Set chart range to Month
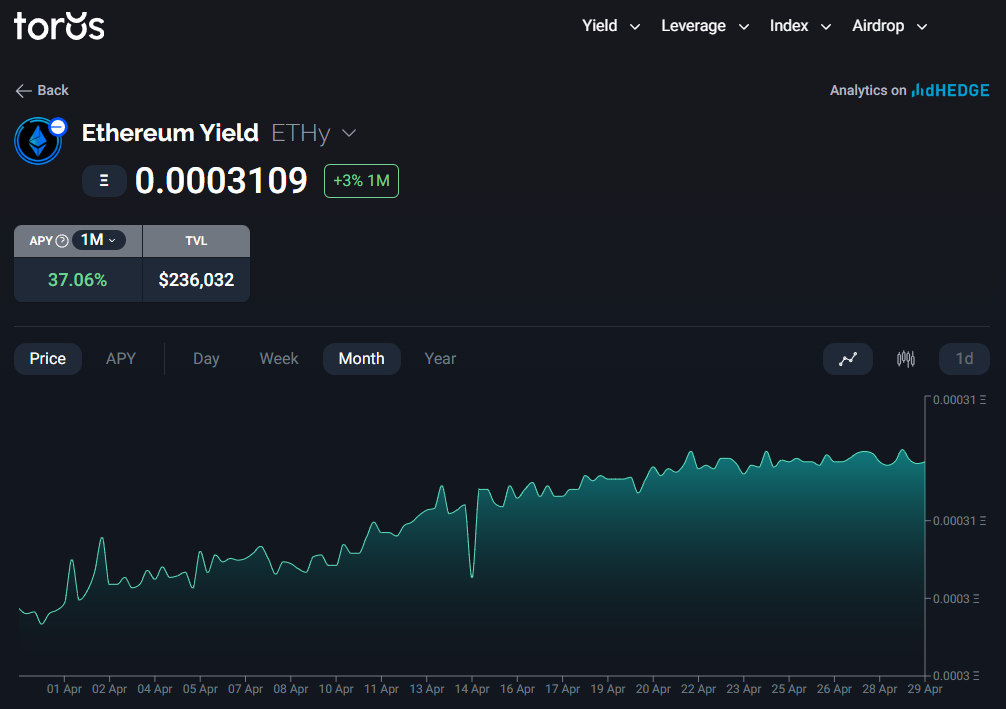 coord(362,359)
